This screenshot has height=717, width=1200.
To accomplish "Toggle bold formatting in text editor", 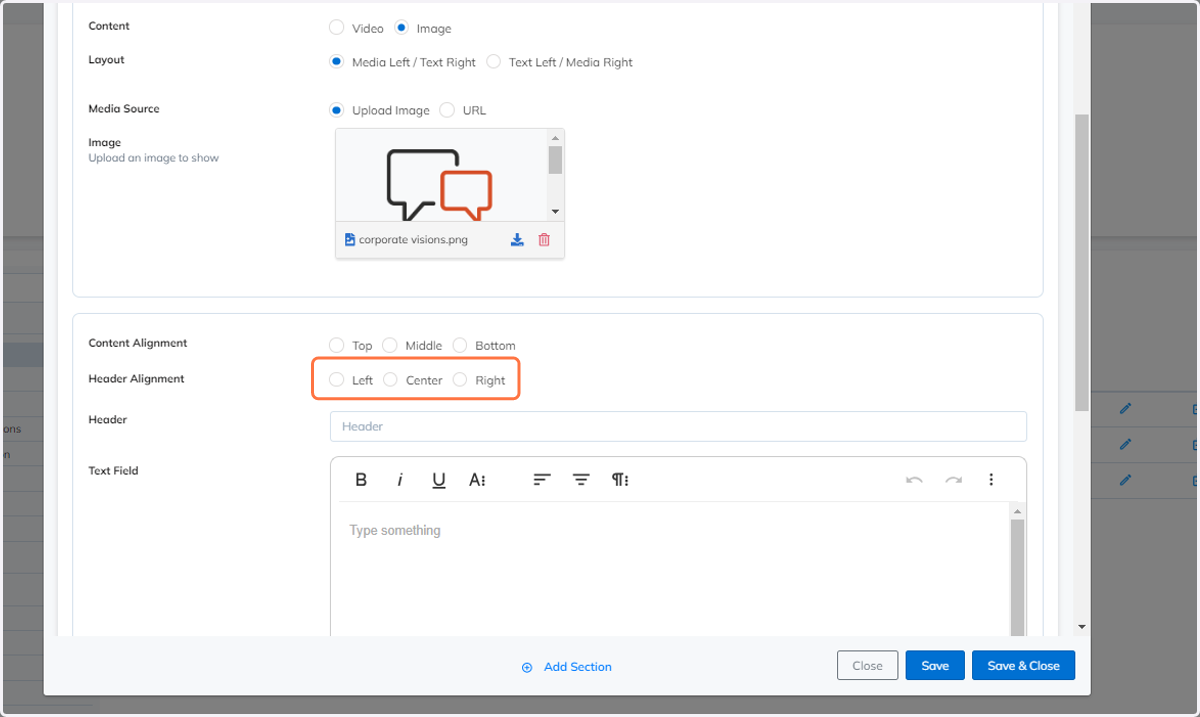I will [361, 480].
